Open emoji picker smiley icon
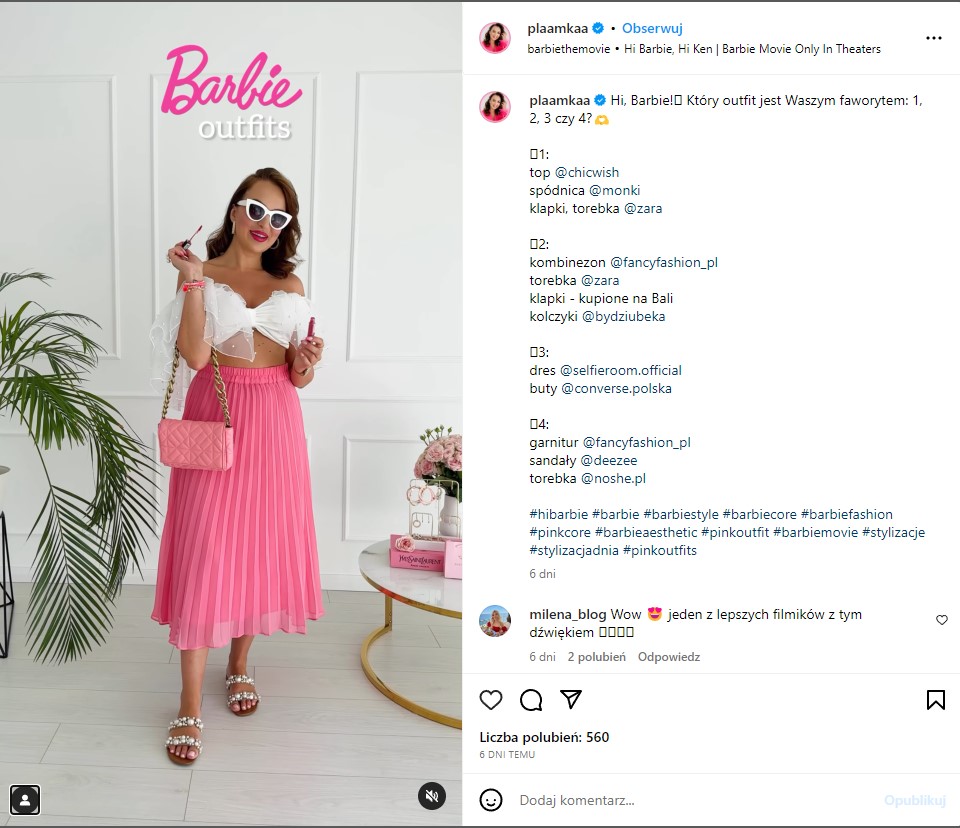The height and width of the screenshot is (828, 960). [x=490, y=800]
